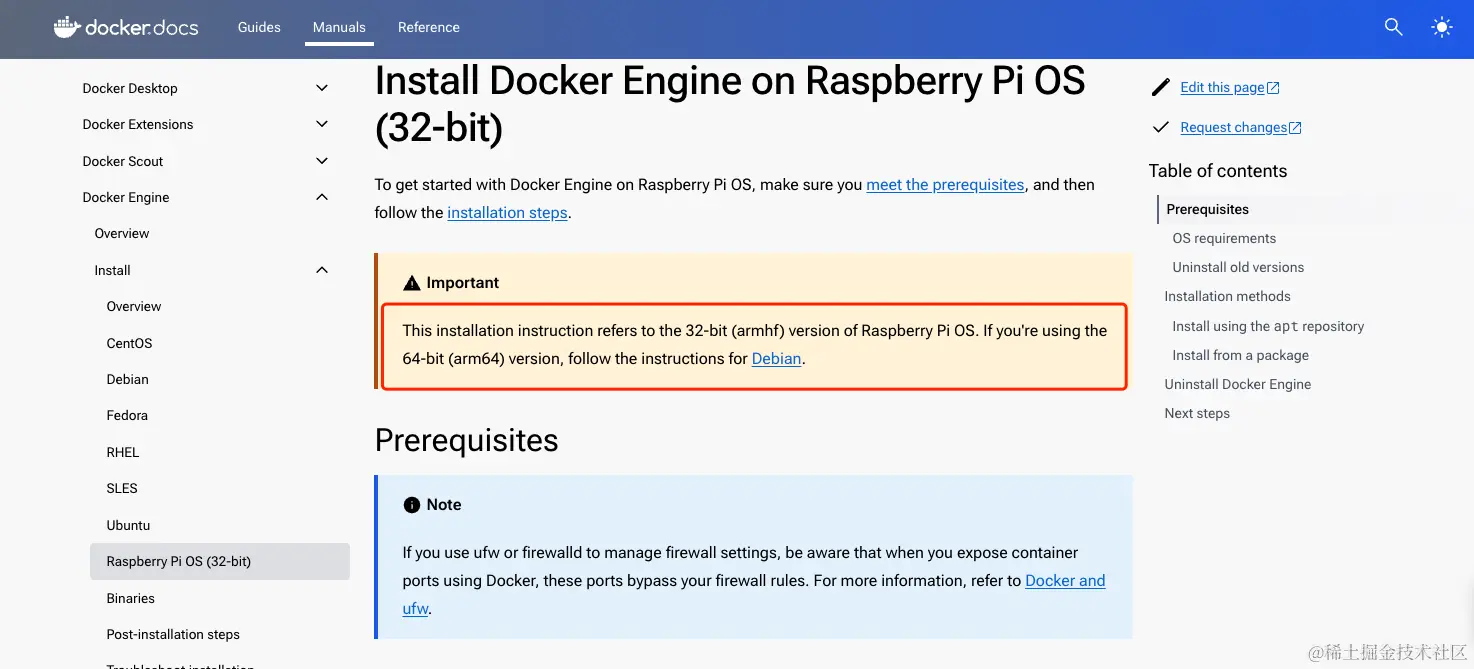
Task: Click the warning triangle icon beside Important
Action: [x=411, y=283]
